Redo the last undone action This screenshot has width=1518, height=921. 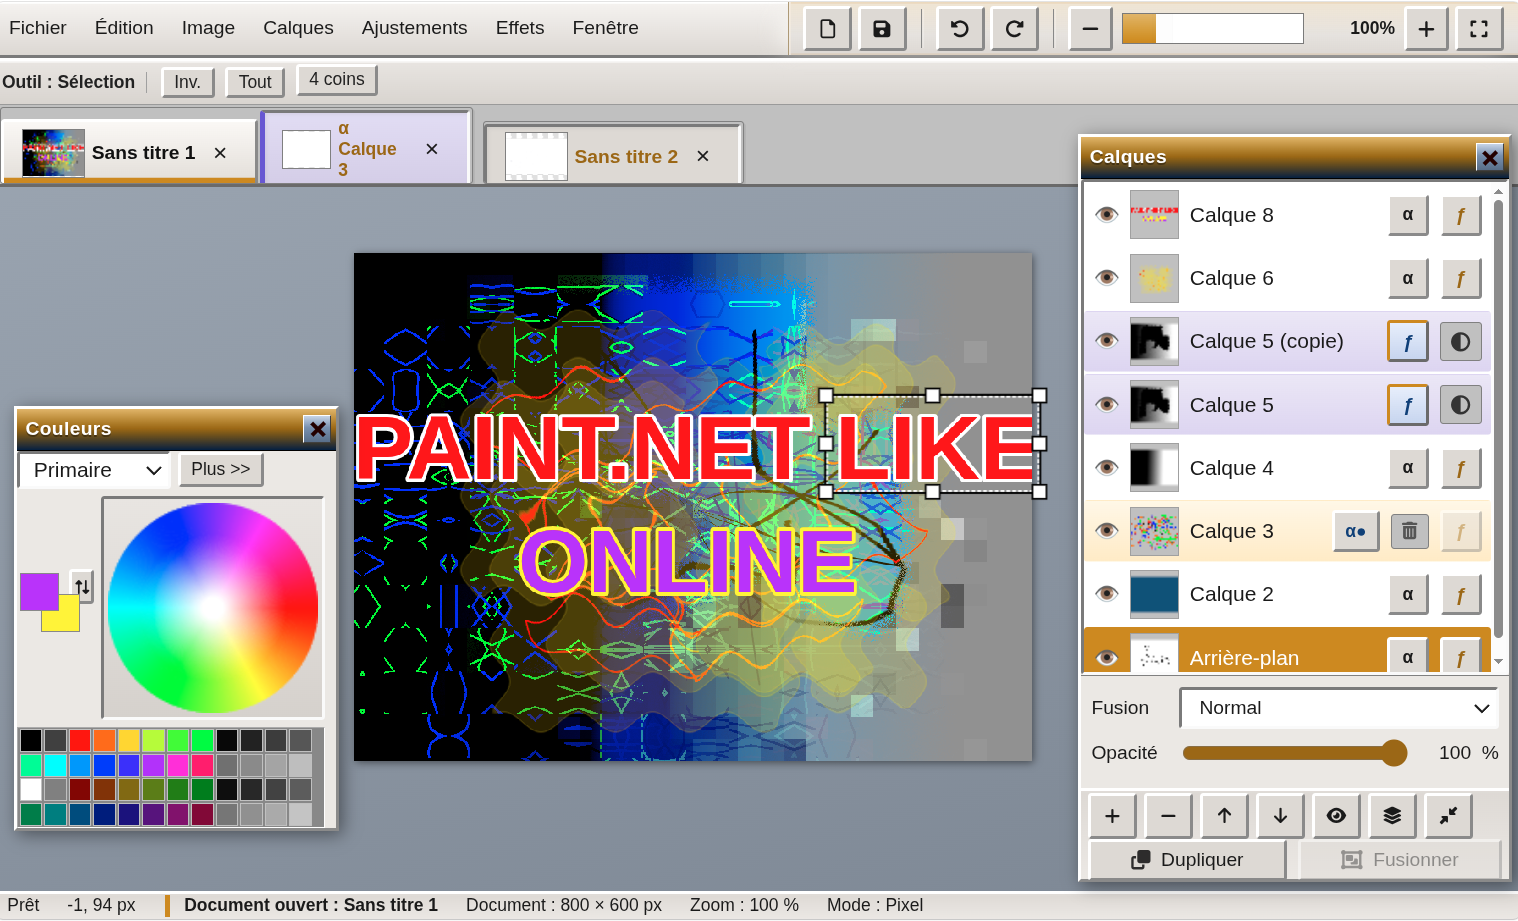(1014, 29)
